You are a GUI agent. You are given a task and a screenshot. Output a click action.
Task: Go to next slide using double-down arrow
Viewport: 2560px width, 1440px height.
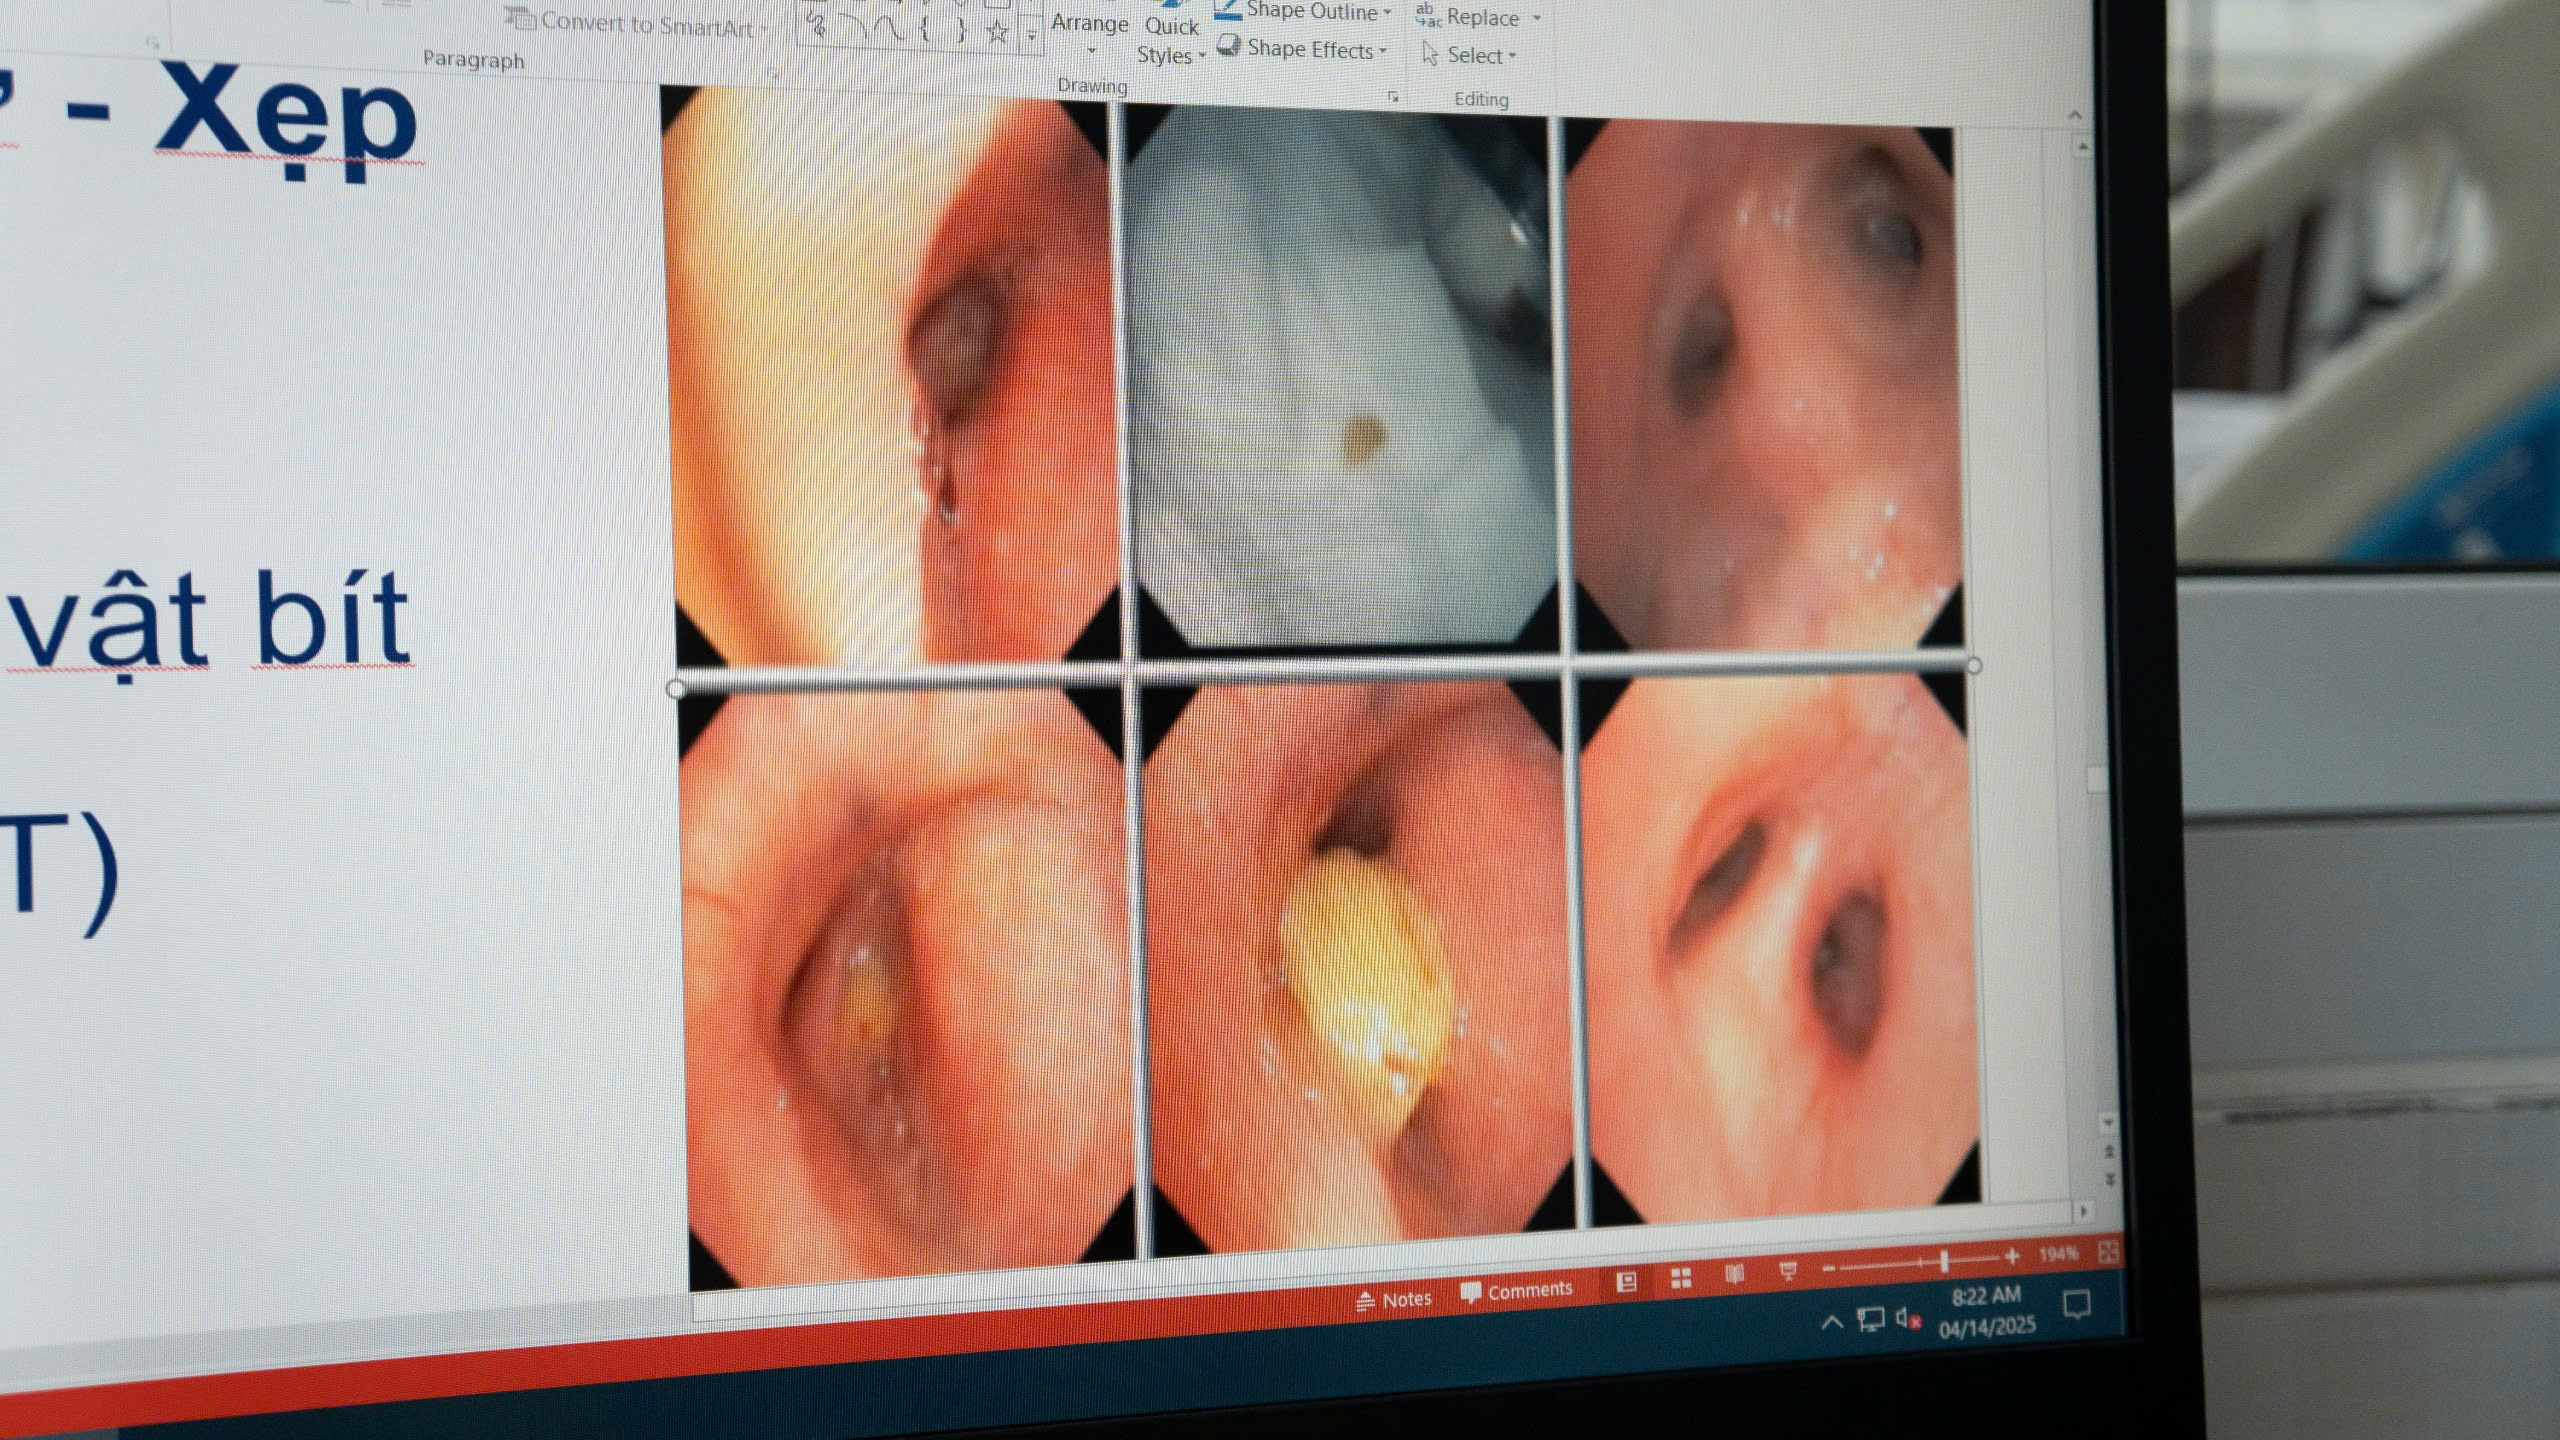tap(2111, 1180)
